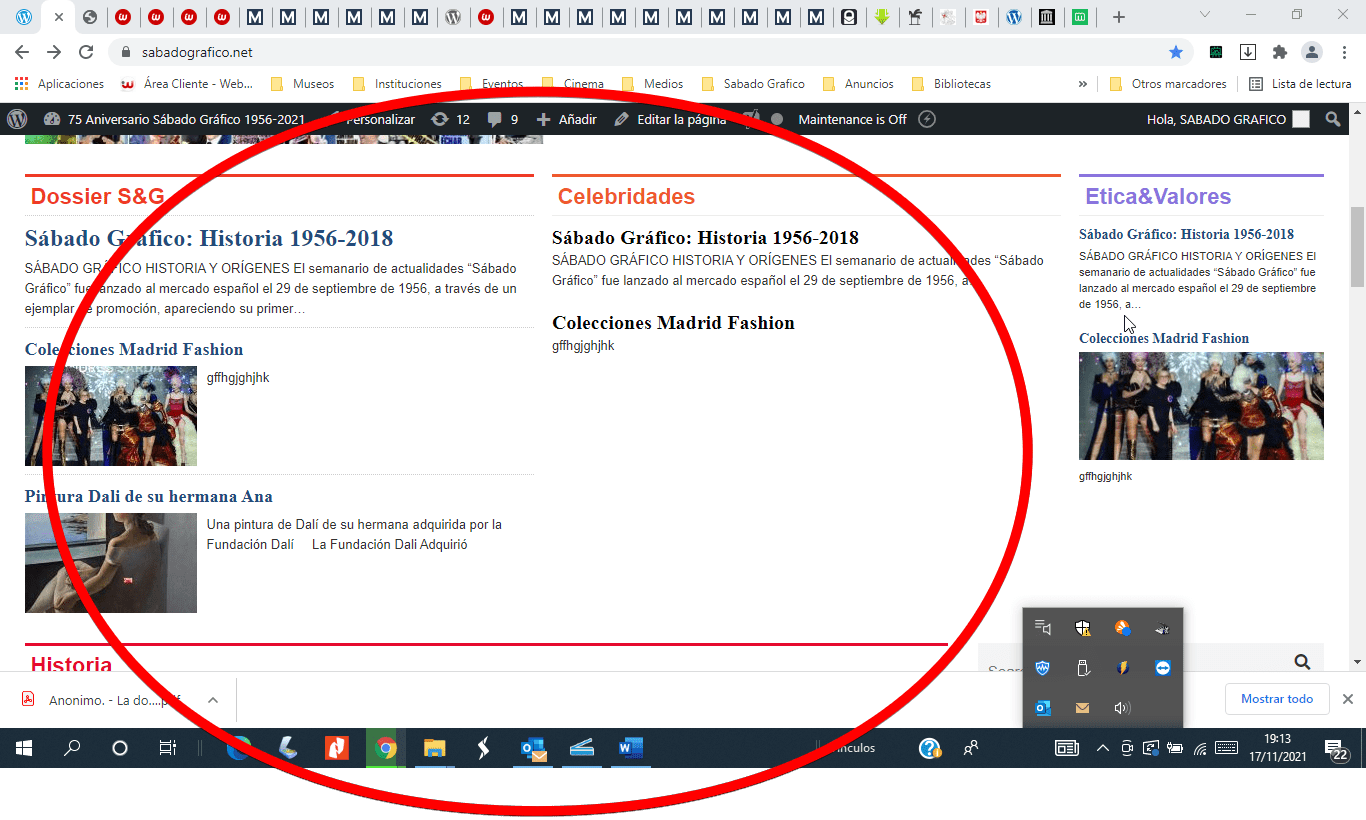Image resolution: width=1366 pixels, height=820 pixels.
Task: Open Word from the taskbar
Action: pos(630,747)
